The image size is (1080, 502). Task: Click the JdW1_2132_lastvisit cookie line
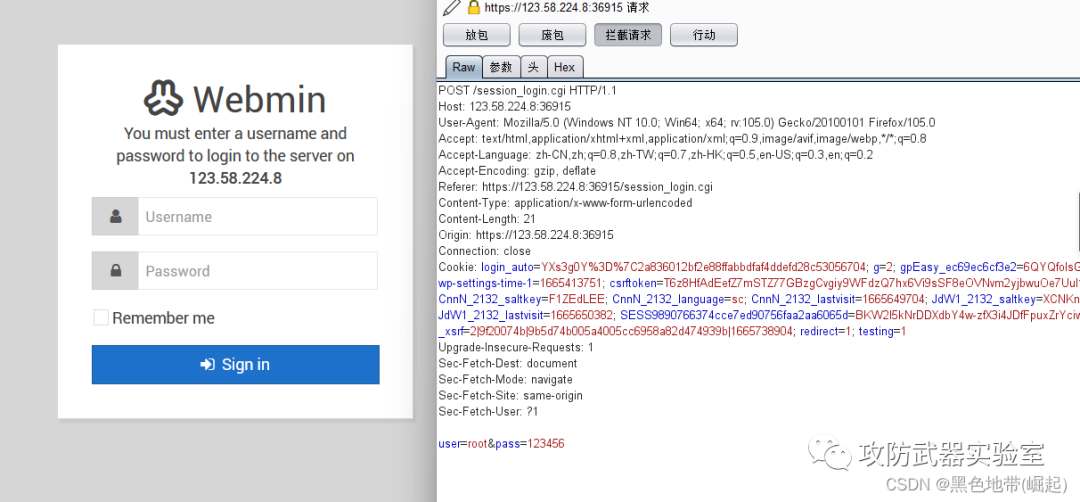[758, 315]
